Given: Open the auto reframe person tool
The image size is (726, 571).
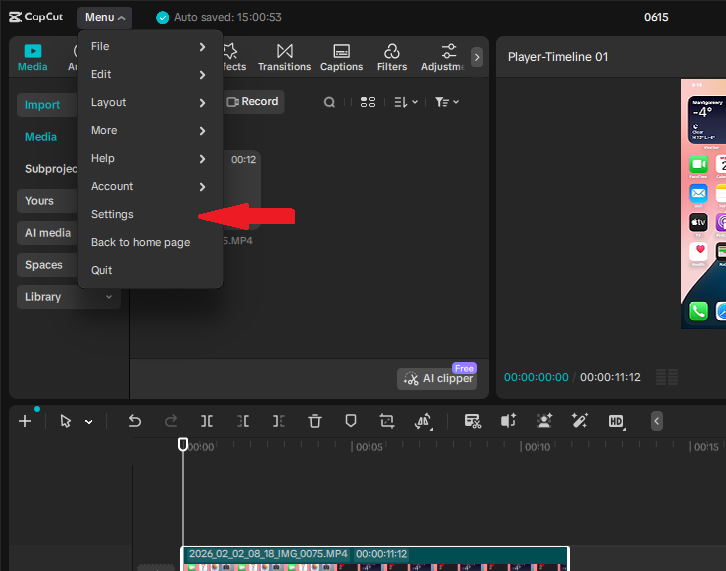Looking at the screenshot, I should click(544, 421).
